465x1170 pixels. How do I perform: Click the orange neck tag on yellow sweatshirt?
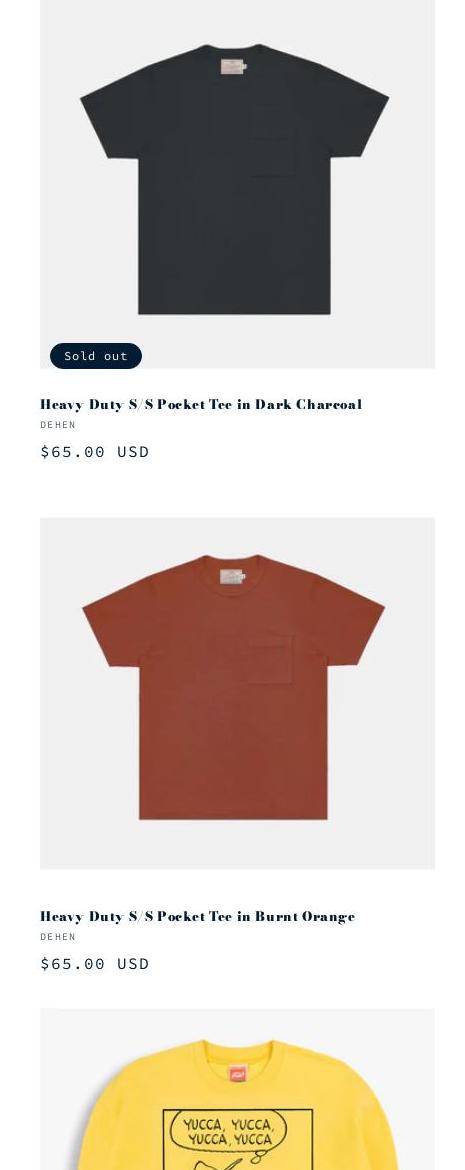pyautogui.click(x=237, y=1072)
